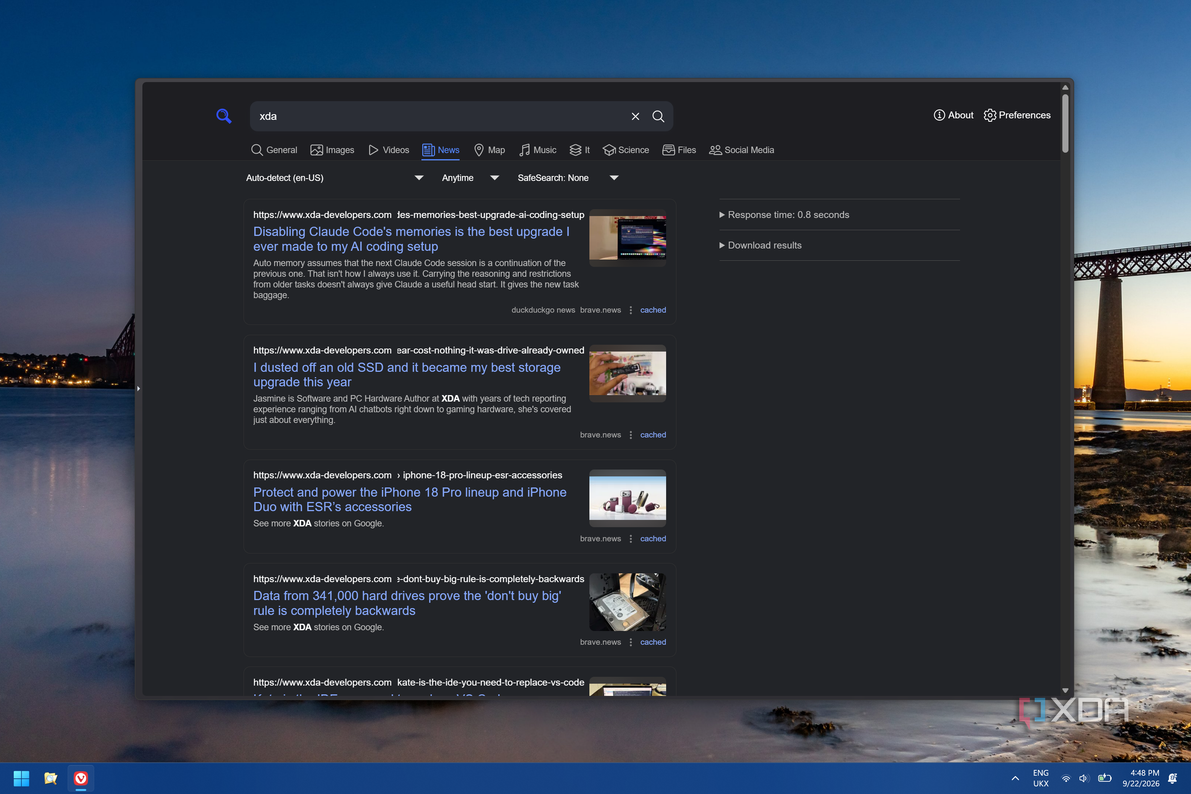The width and height of the screenshot is (1191, 794).
Task: Click the ENG UKX language indicator in the taskbar
Action: [1041, 779]
